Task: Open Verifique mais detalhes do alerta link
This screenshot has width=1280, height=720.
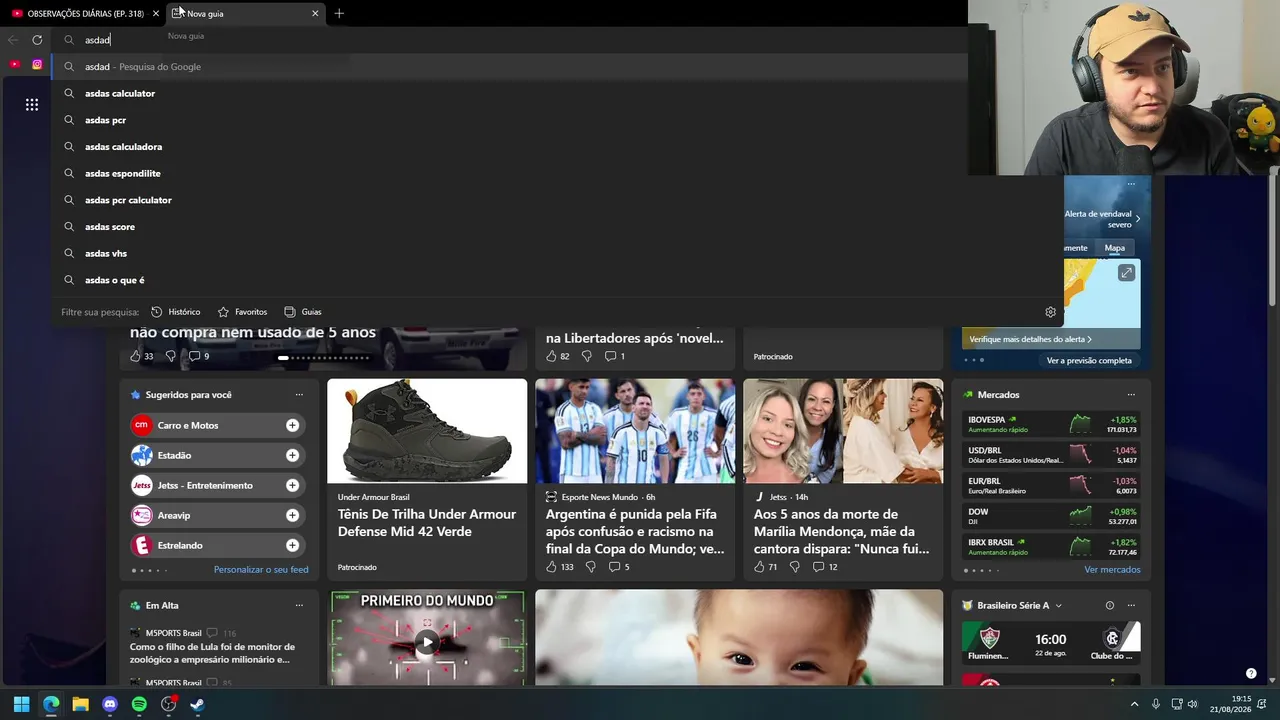Action: (x=1030, y=339)
